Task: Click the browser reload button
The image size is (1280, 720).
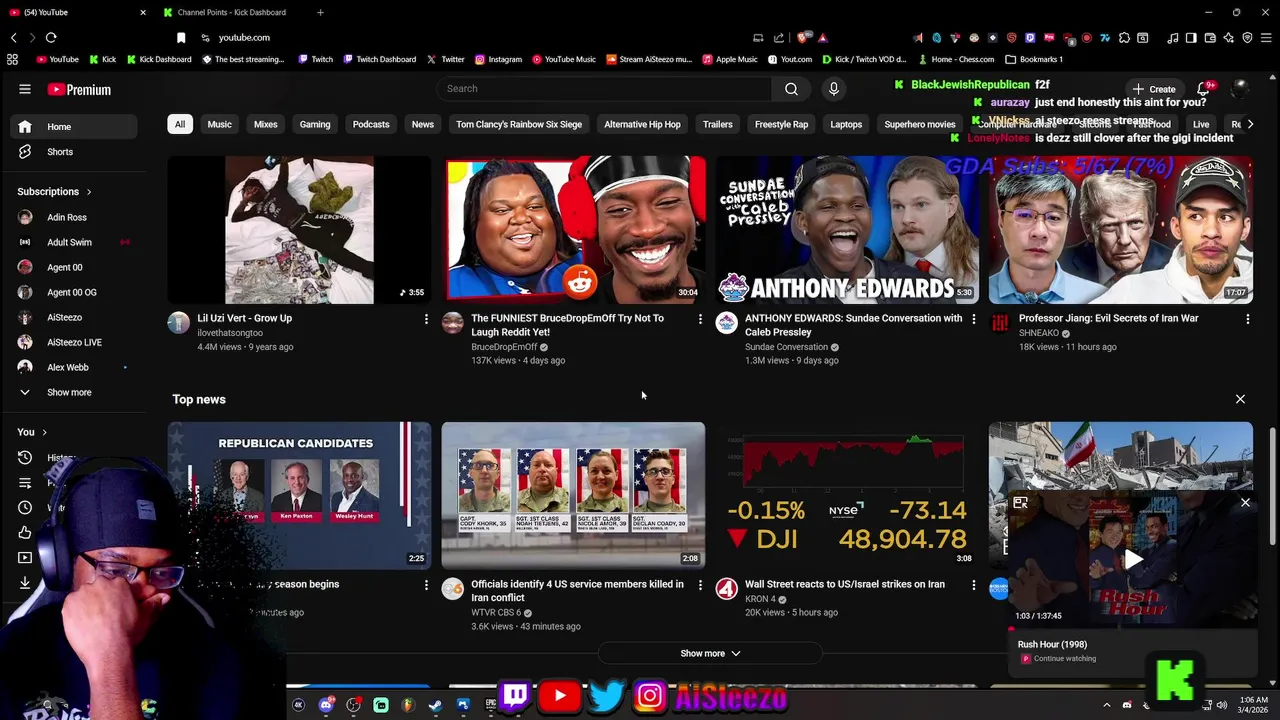Action: tap(51, 37)
